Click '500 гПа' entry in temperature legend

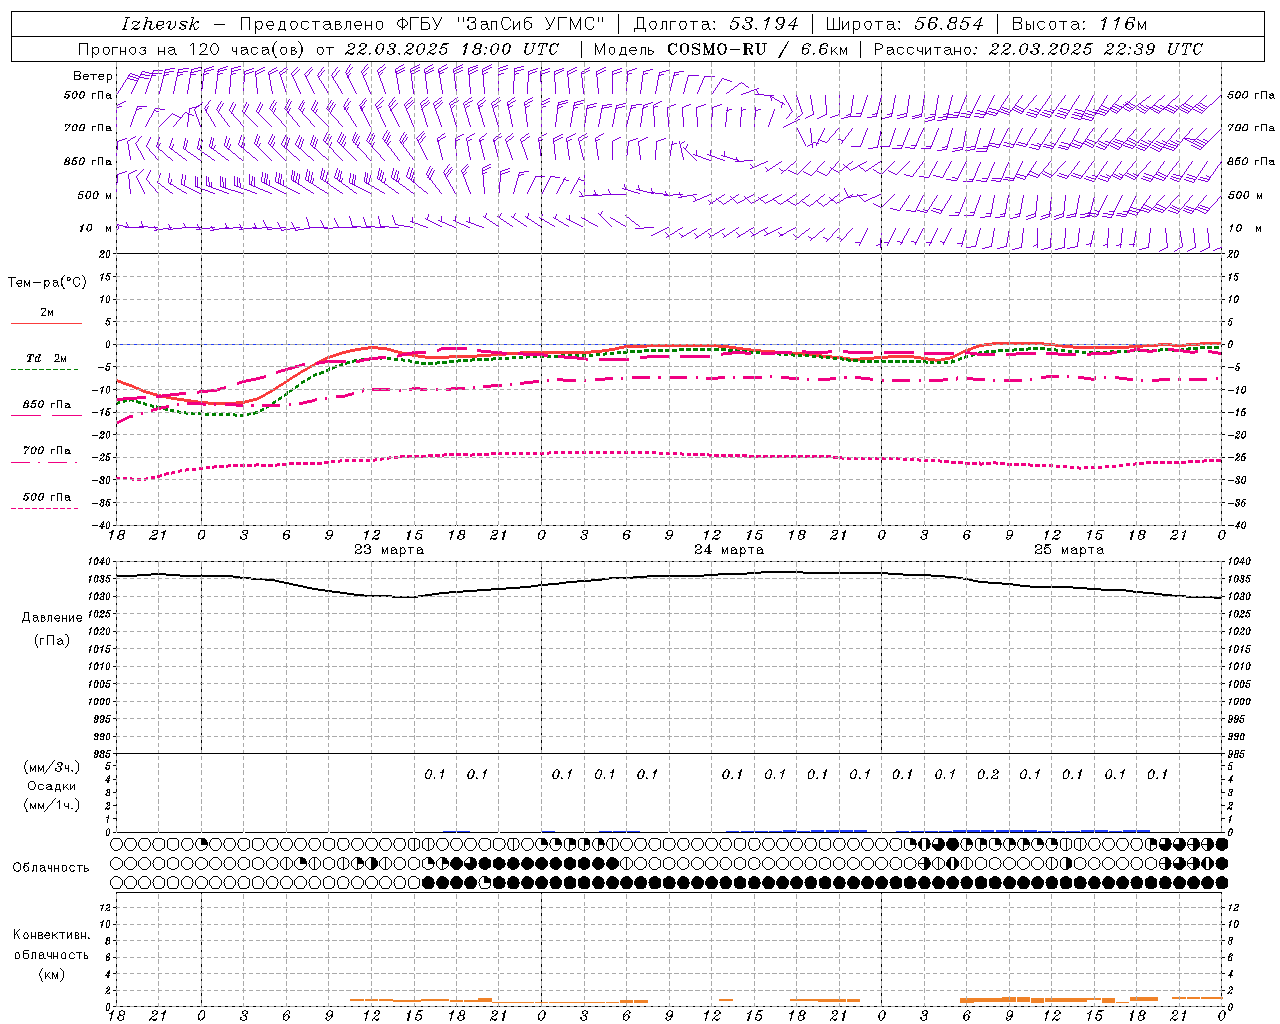tap(46, 497)
